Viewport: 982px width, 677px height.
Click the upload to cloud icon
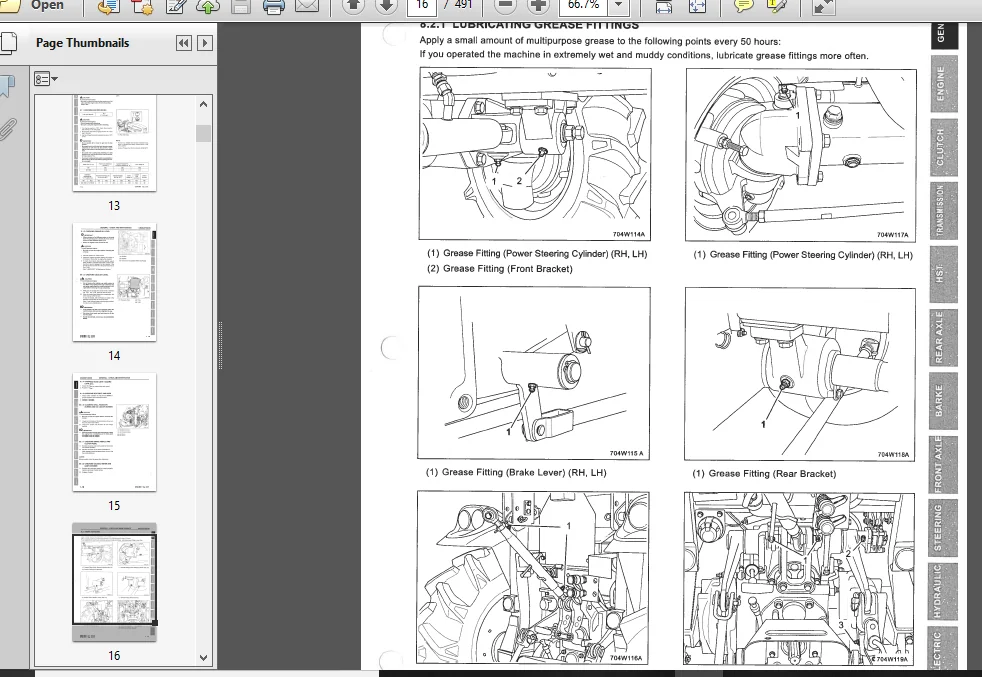click(208, 6)
